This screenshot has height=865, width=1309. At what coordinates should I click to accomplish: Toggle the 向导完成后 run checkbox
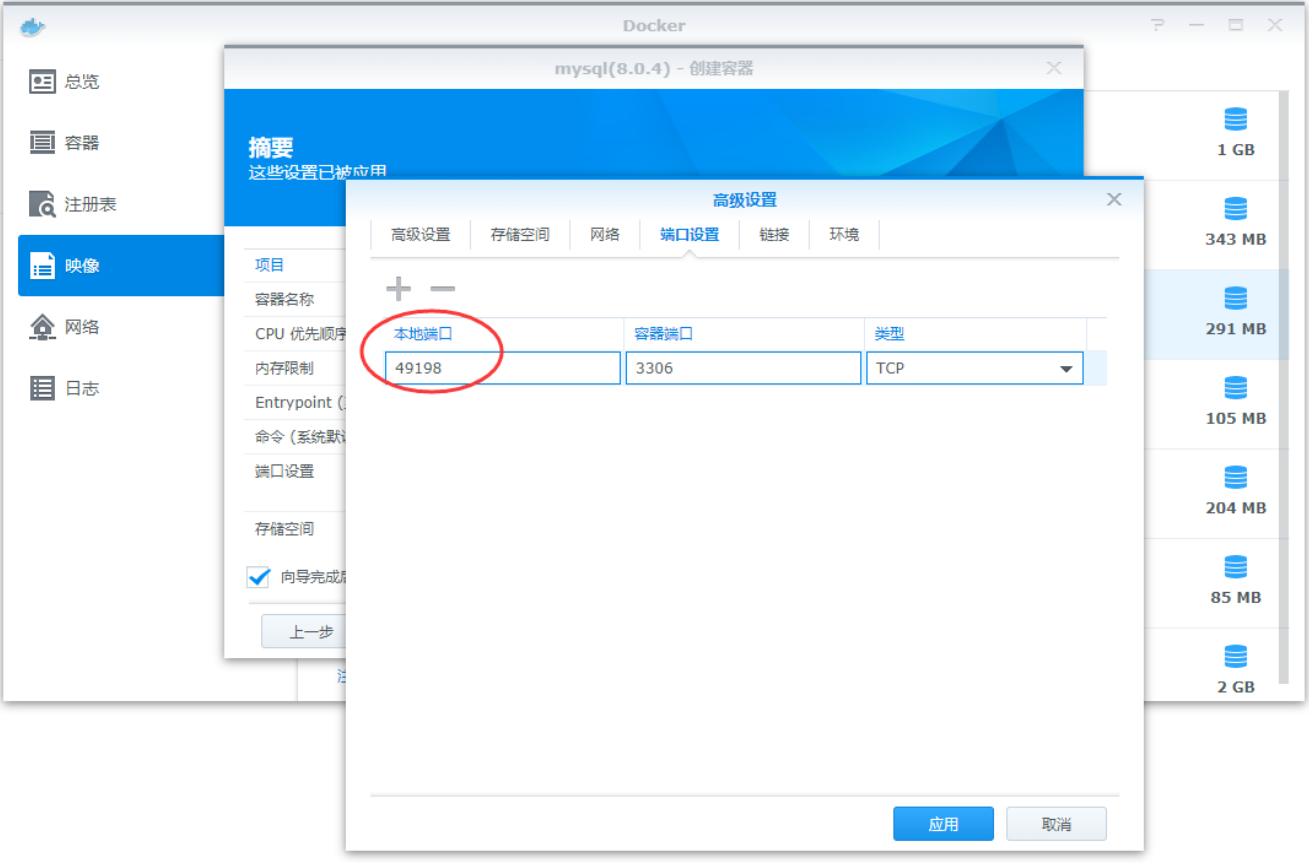pos(259,577)
